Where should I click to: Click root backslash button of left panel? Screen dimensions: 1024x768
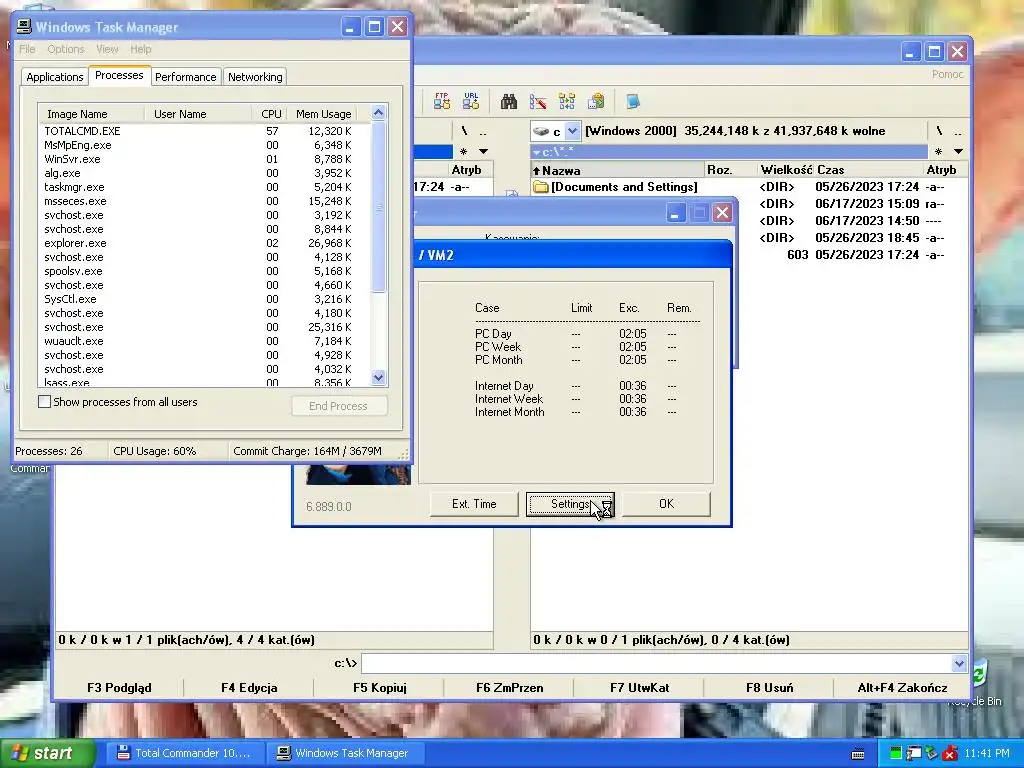[x=464, y=131]
